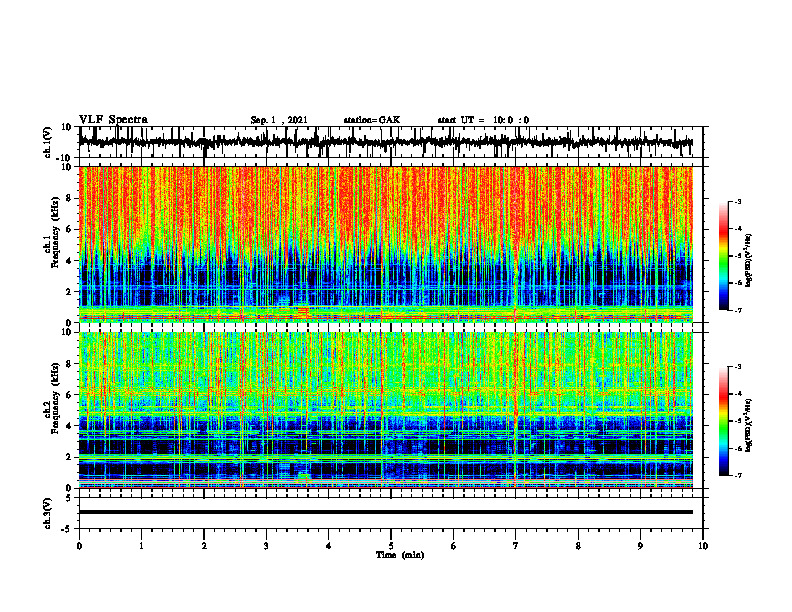
Task: Click the "2" minute tick on time axis
Action: pyautogui.click(x=204, y=546)
